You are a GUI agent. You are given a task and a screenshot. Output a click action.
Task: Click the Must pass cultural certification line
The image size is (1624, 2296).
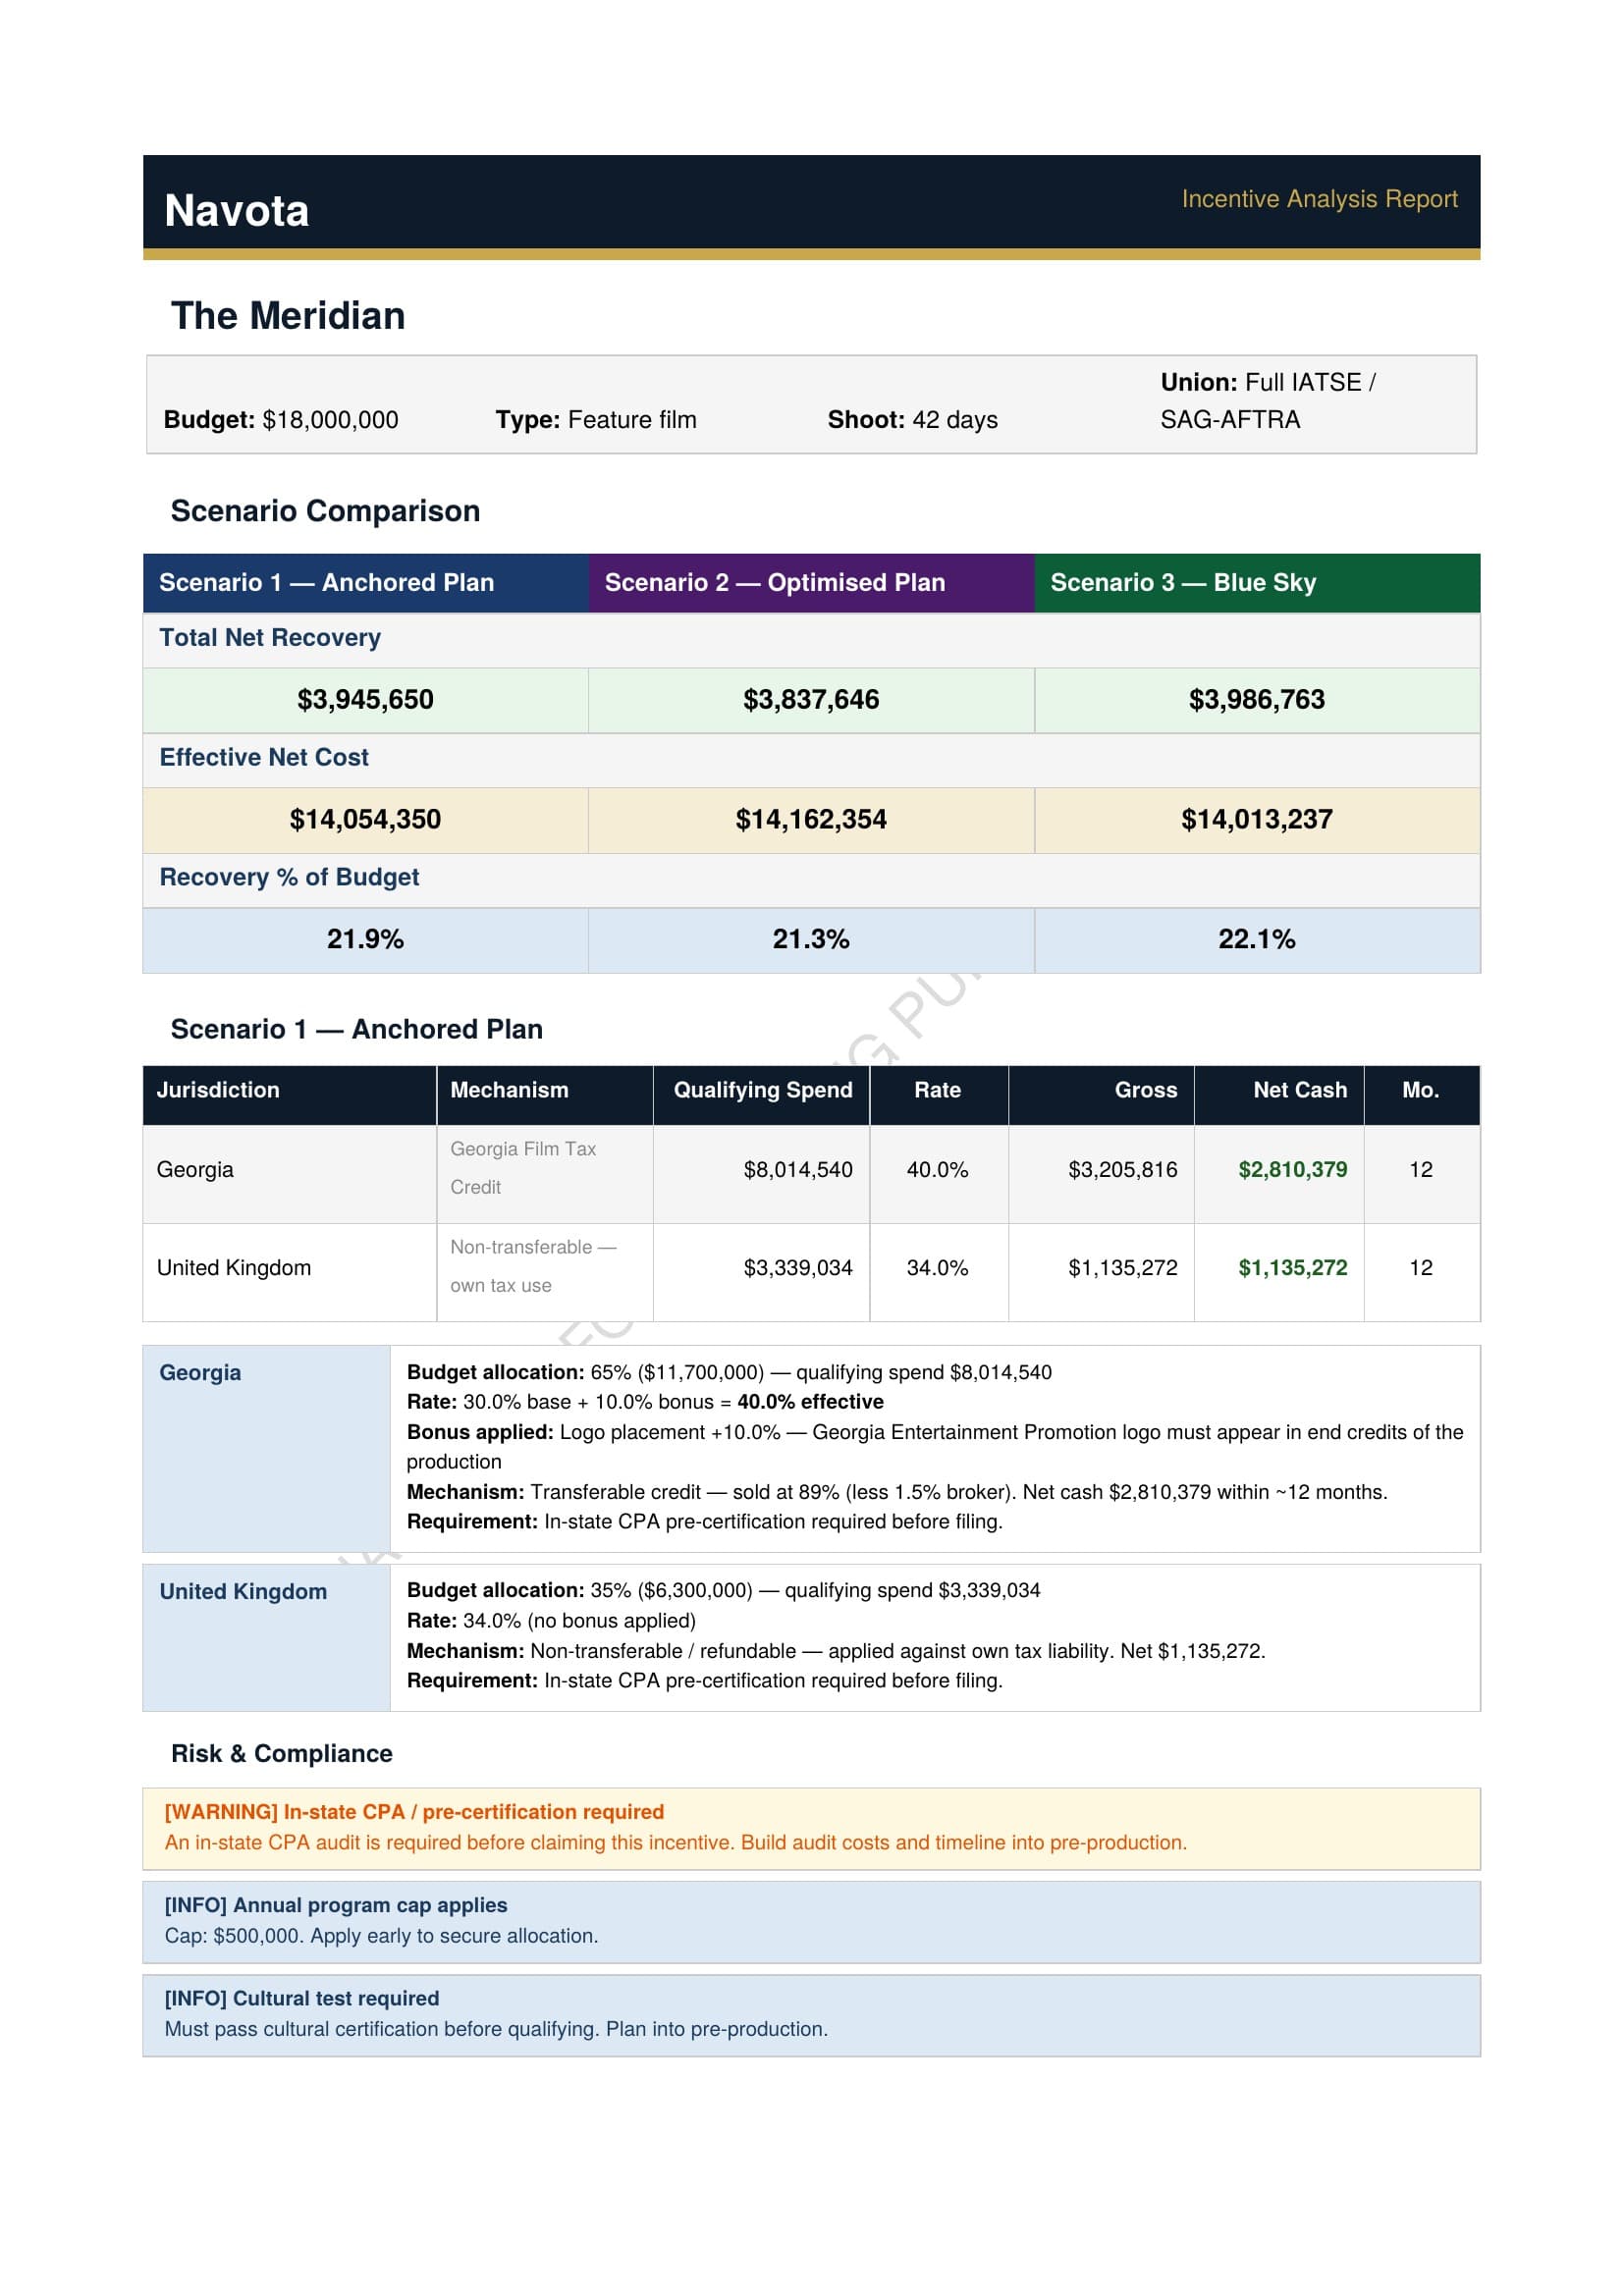[x=496, y=2029]
